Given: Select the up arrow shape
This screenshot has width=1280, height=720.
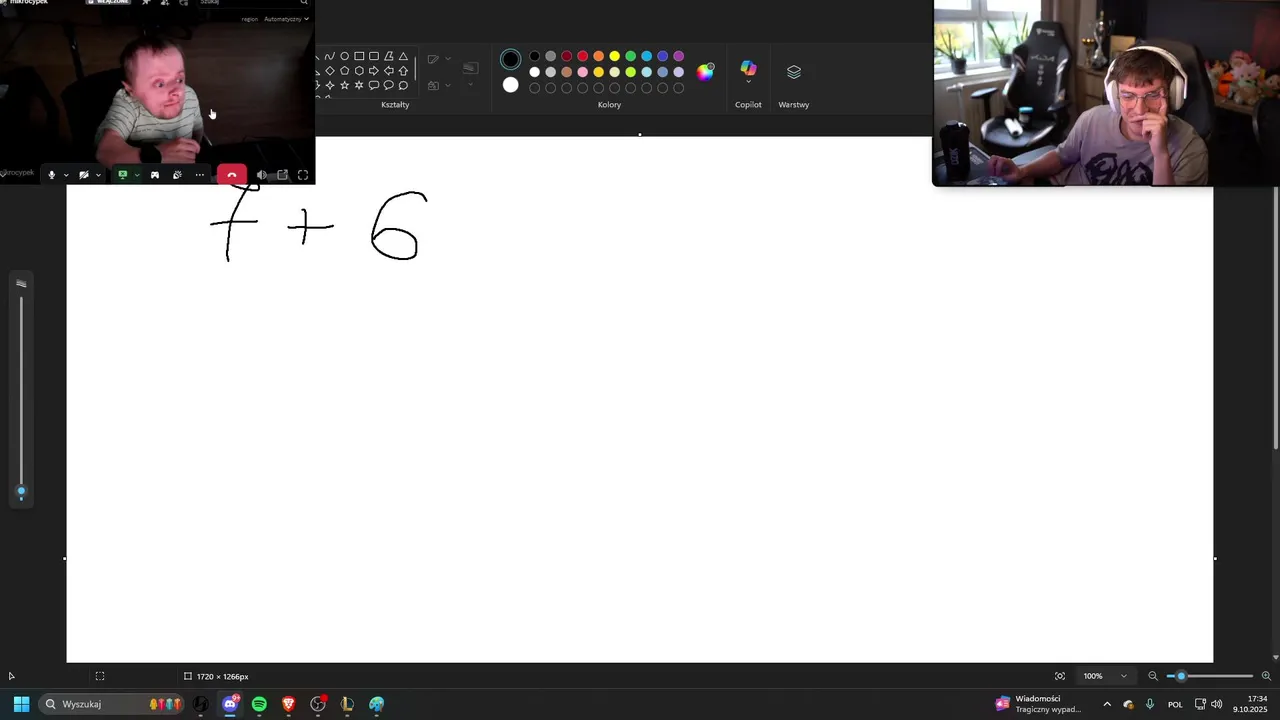Looking at the screenshot, I should (x=403, y=71).
